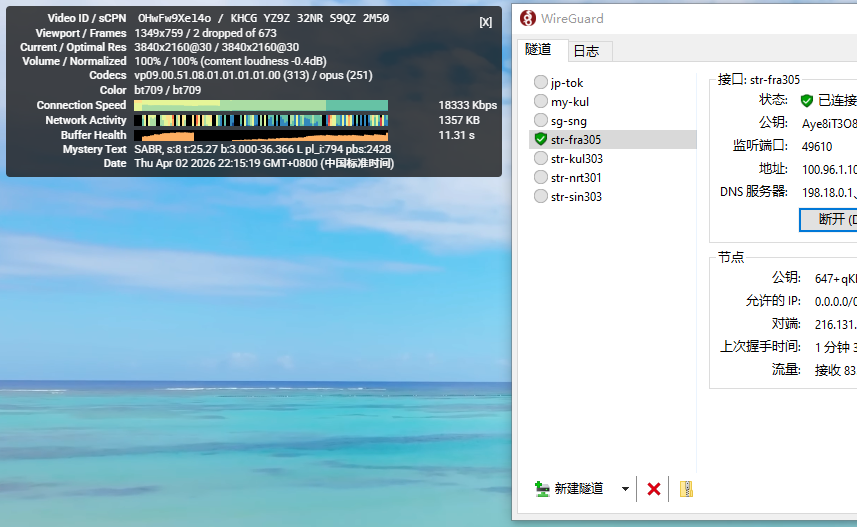Viewport: 857px width, 527px height.
Task: Click the Viewport 1349x759 frames line
Action: [206, 33]
